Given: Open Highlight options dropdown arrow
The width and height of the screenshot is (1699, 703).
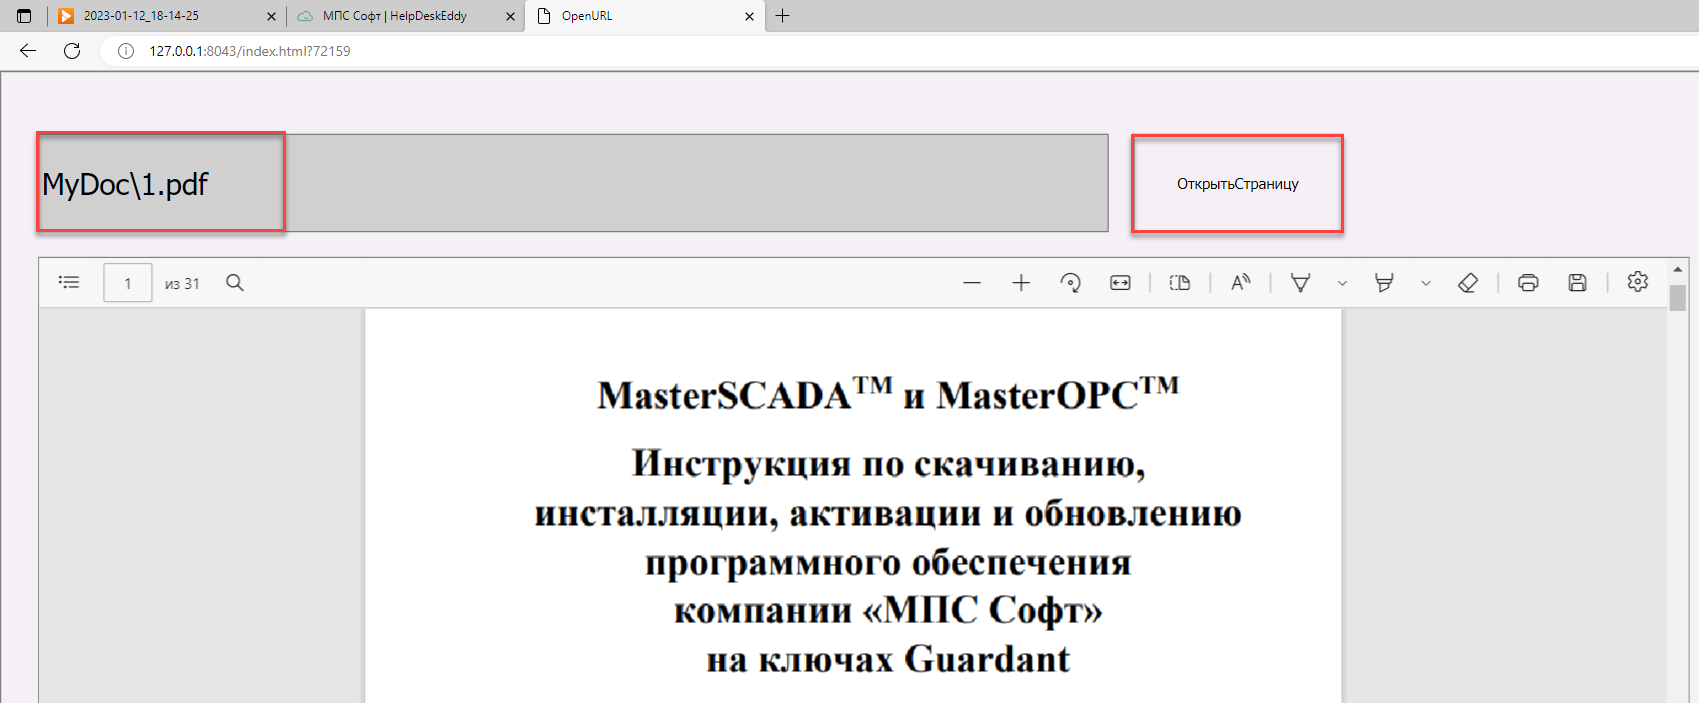Looking at the screenshot, I should pyautogui.click(x=1426, y=284).
